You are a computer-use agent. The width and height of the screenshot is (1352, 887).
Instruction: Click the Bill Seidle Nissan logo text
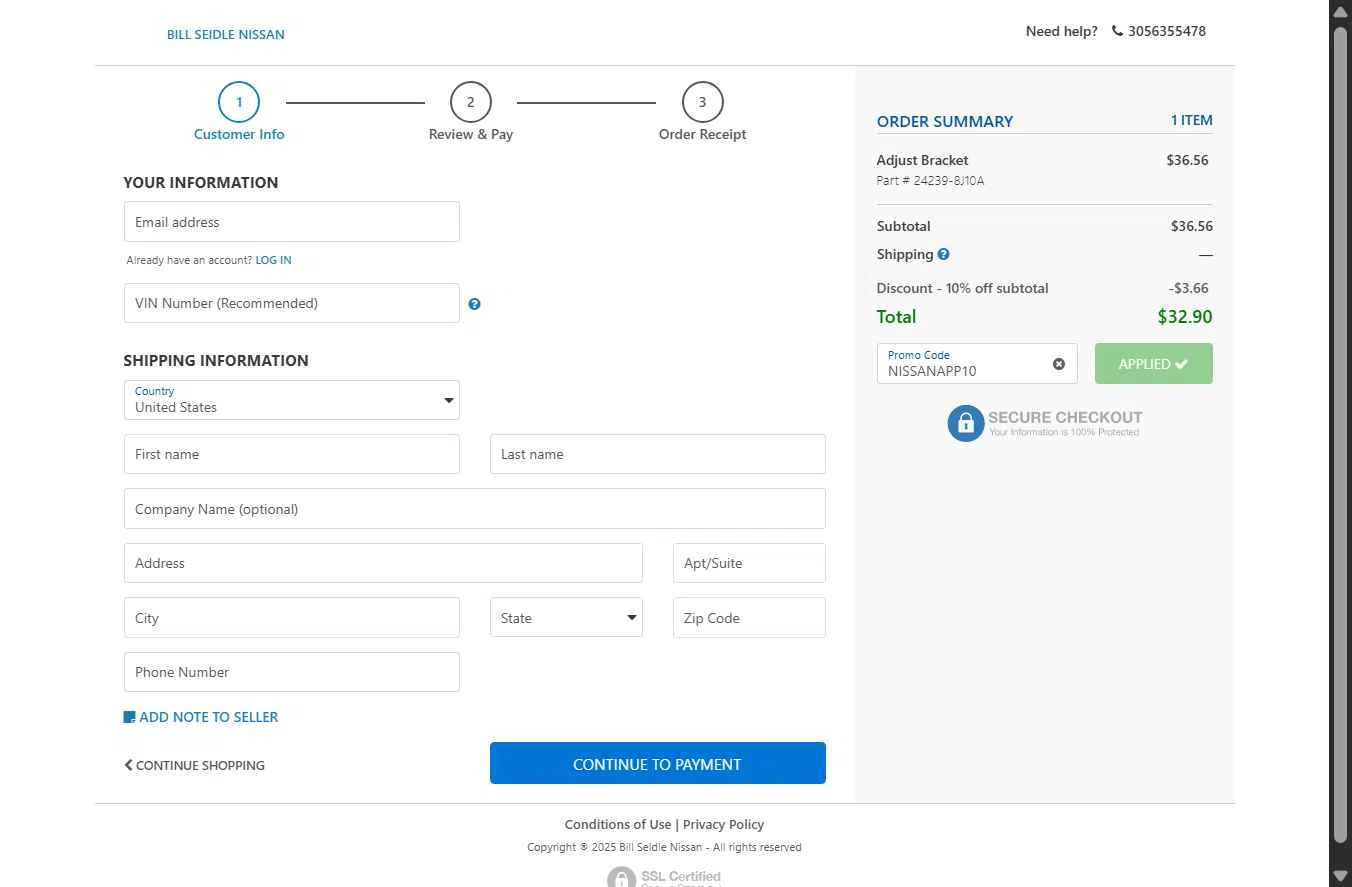226,34
